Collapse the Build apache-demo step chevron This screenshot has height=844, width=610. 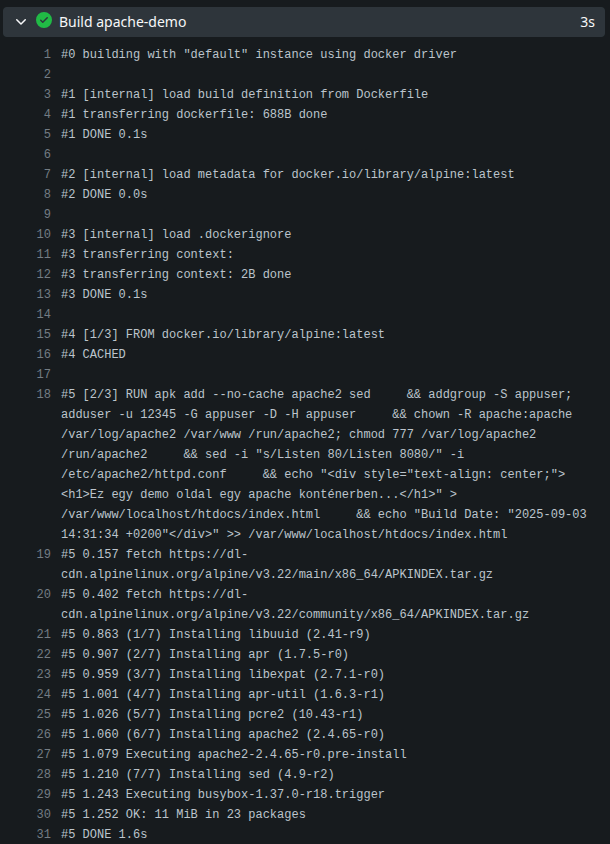point(21,22)
